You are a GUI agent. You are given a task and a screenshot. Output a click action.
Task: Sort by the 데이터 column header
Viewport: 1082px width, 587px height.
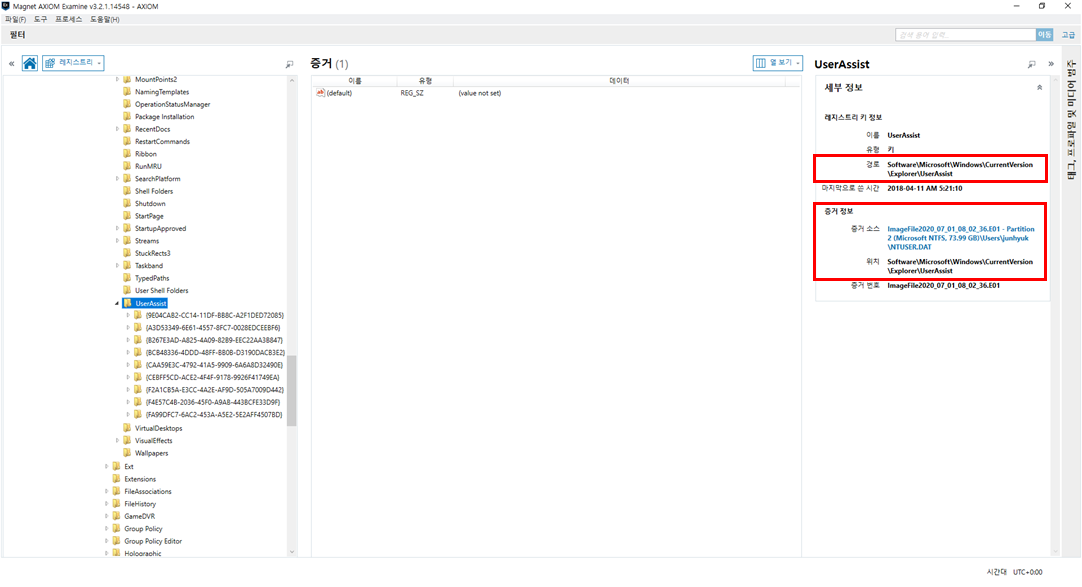click(x=619, y=81)
